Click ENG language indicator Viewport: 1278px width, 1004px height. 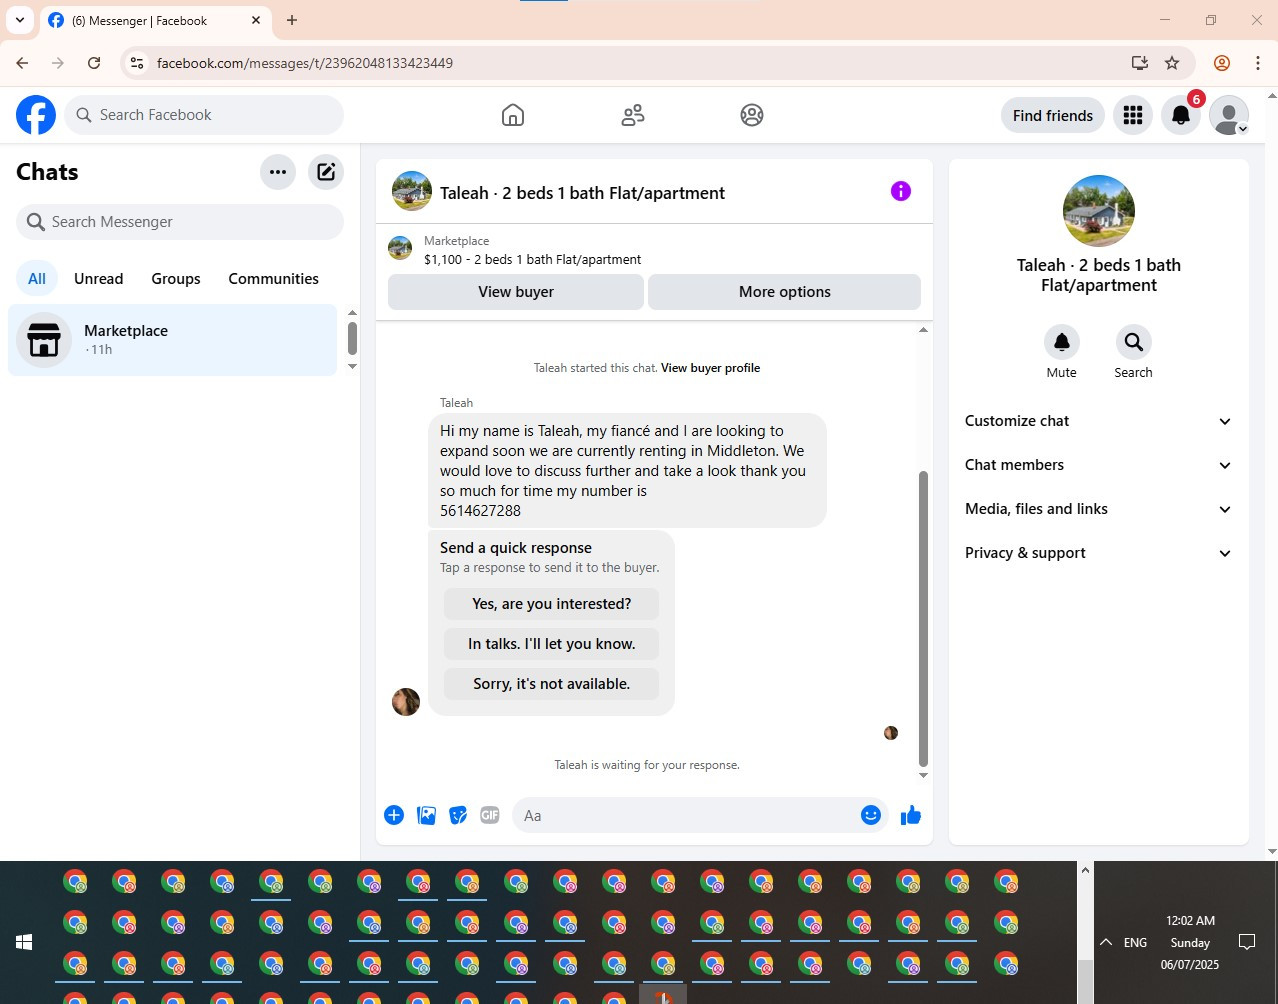pos(1136,942)
